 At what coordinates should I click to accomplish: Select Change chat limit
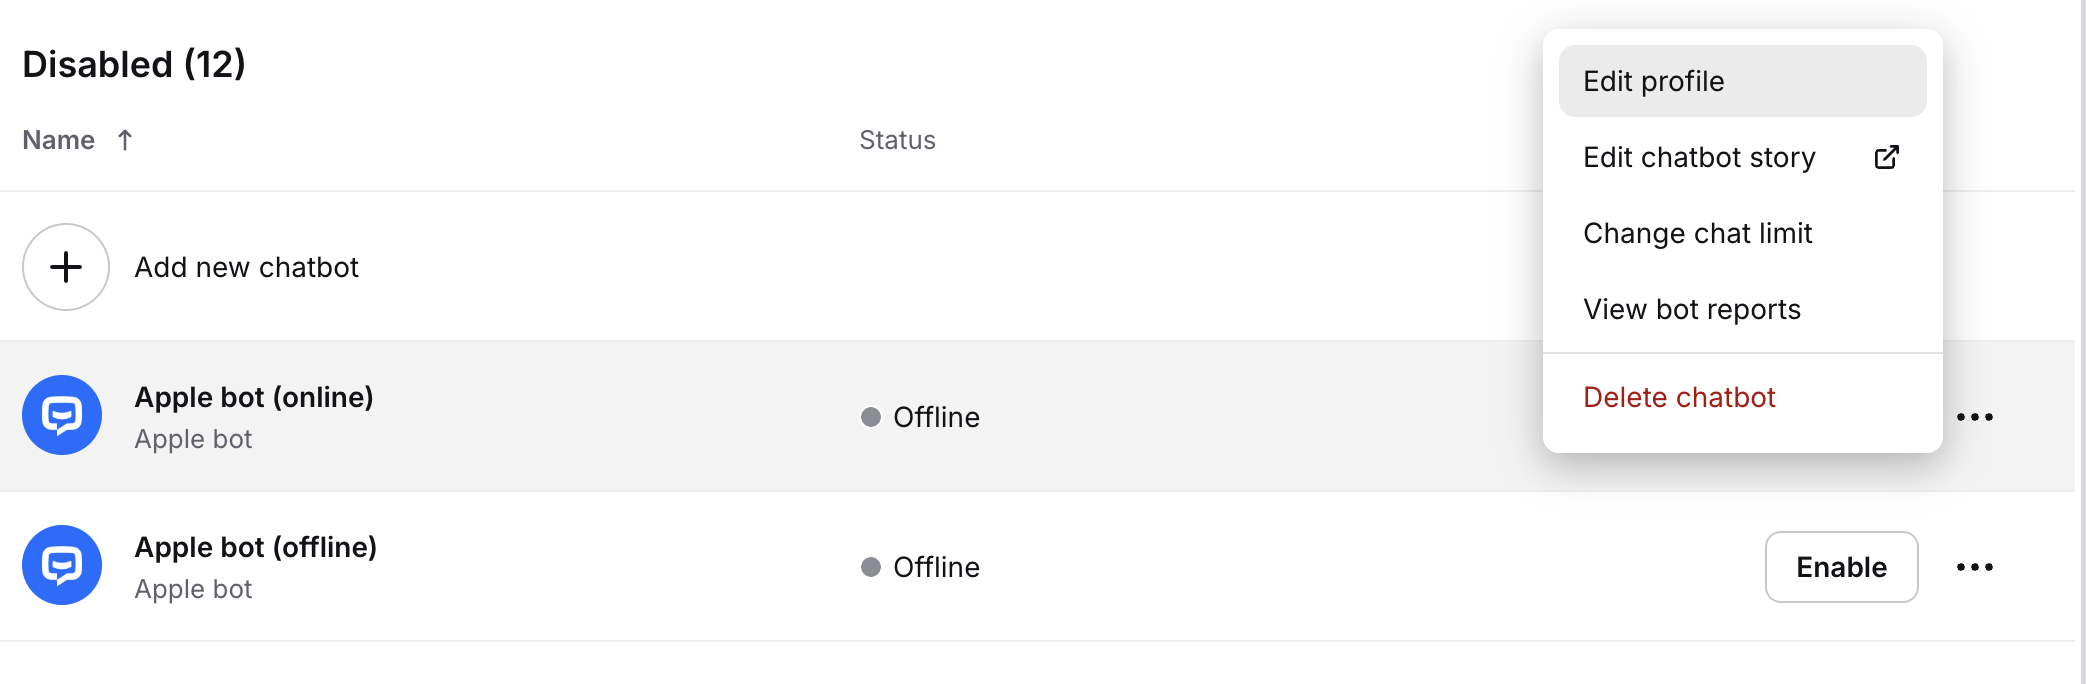click(1697, 233)
